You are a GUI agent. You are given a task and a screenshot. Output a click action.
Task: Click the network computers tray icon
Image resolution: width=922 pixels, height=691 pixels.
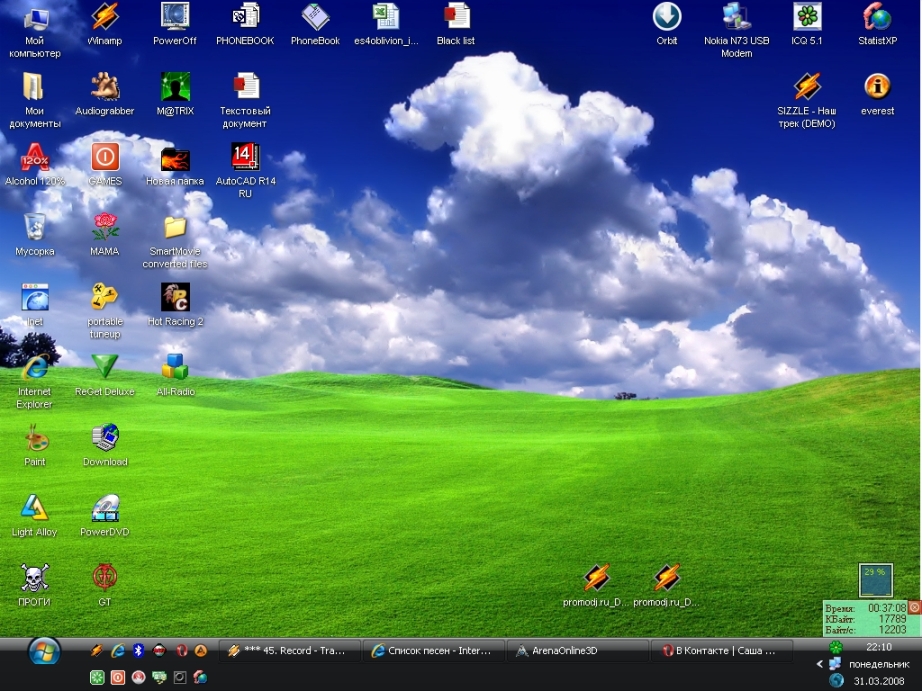click(836, 664)
